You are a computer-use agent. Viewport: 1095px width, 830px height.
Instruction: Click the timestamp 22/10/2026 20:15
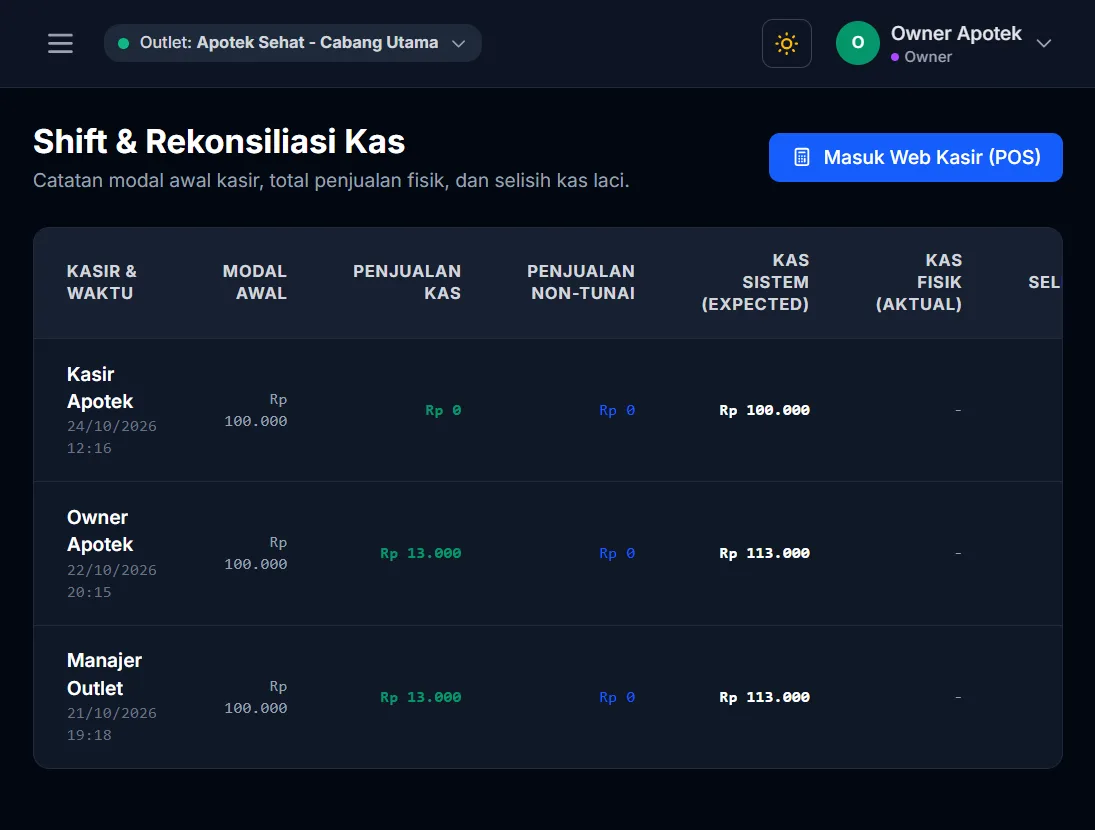tap(112, 581)
